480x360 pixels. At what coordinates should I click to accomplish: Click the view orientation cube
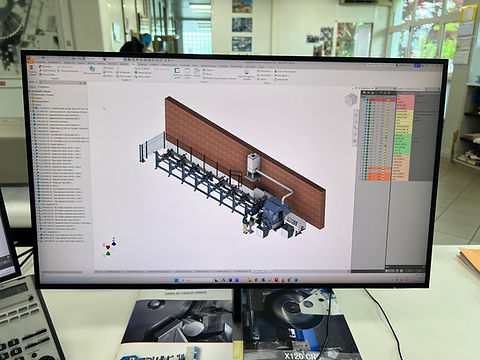pos(350,99)
